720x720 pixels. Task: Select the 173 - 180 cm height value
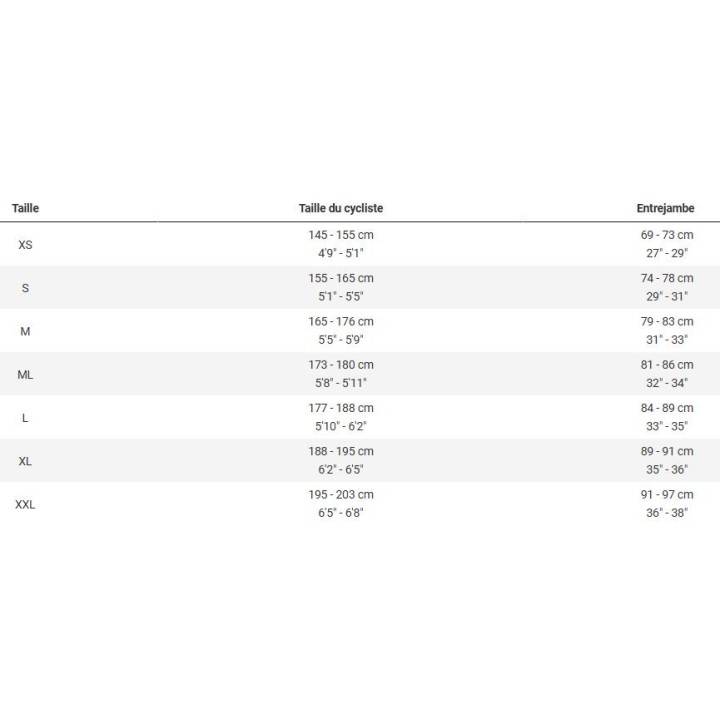click(341, 365)
